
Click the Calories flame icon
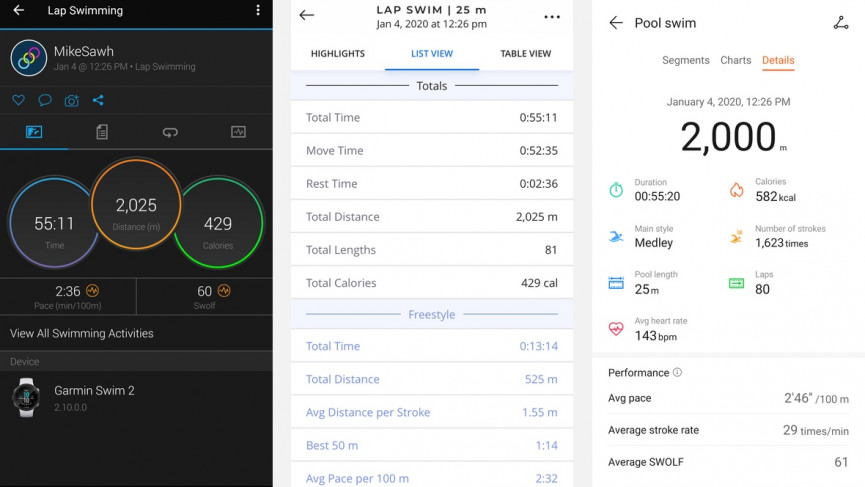[x=736, y=190]
